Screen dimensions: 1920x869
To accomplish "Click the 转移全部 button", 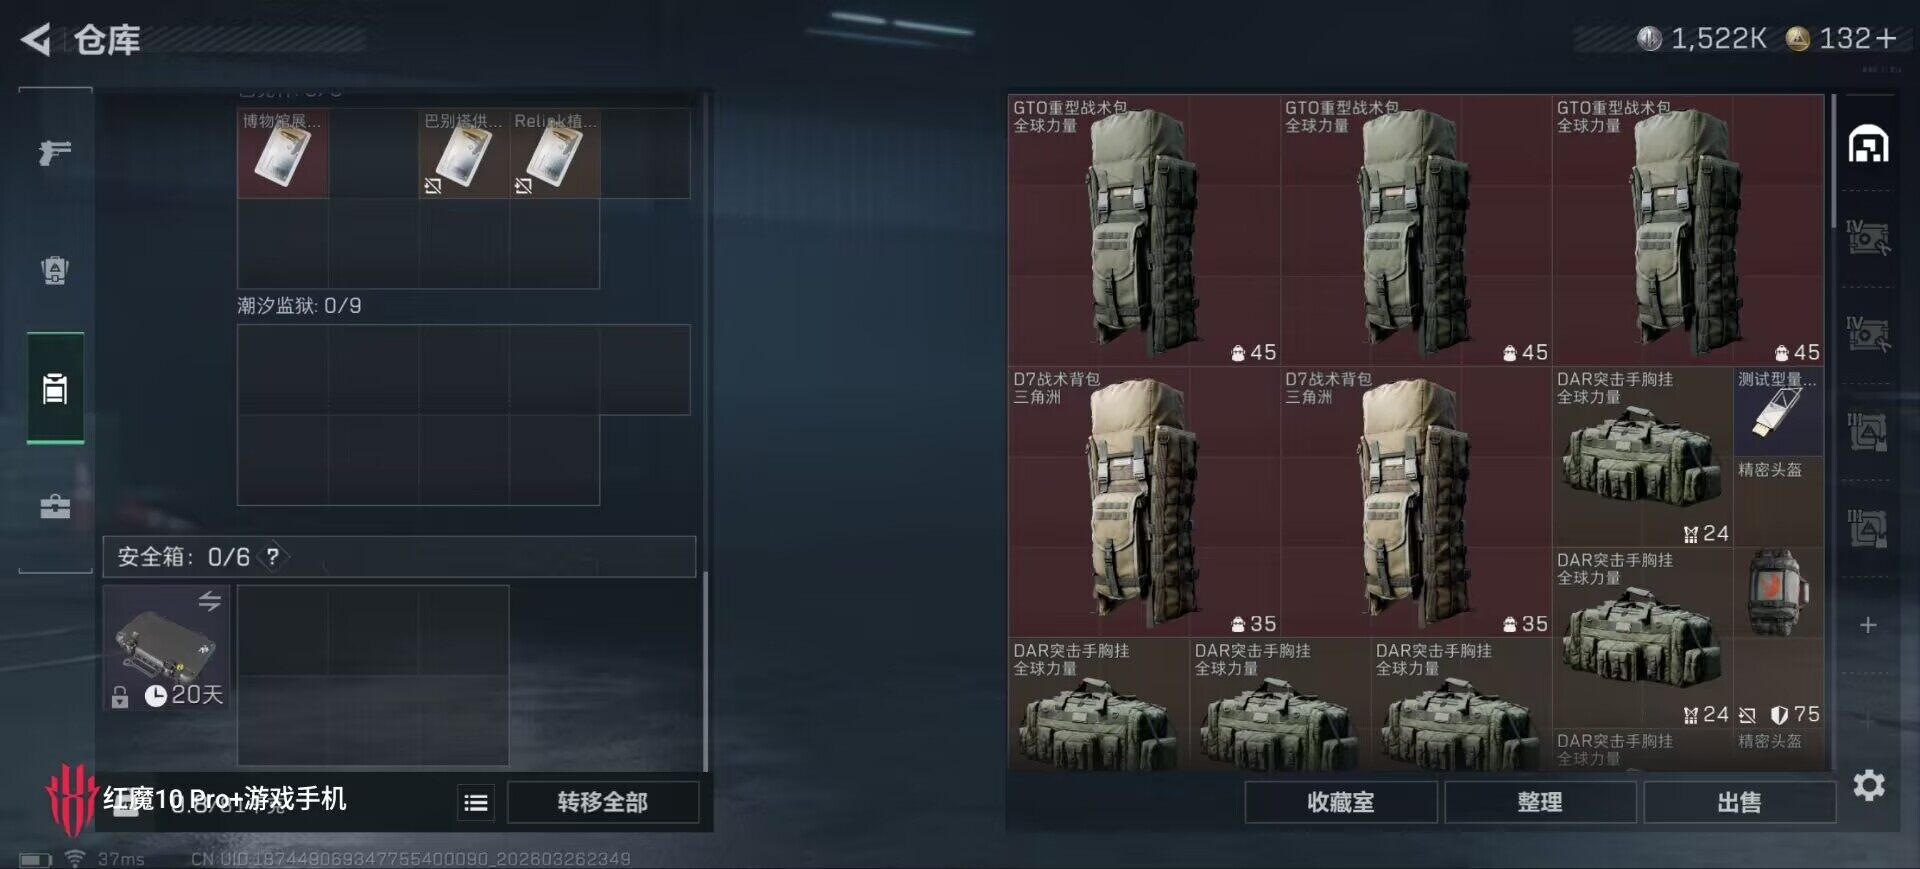I will tap(603, 802).
